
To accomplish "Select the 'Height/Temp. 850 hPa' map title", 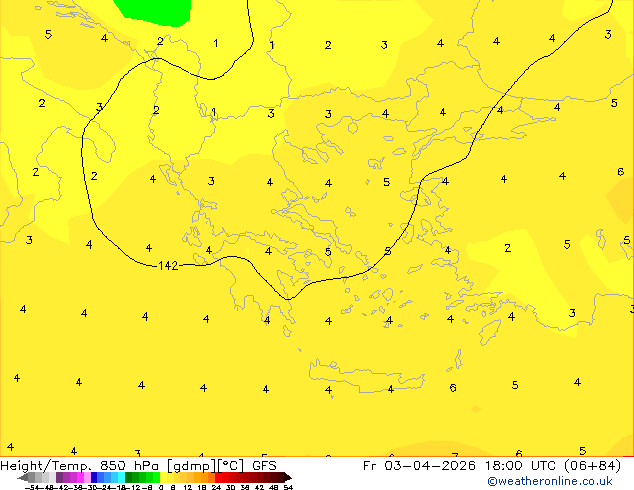I will tap(79, 466).
